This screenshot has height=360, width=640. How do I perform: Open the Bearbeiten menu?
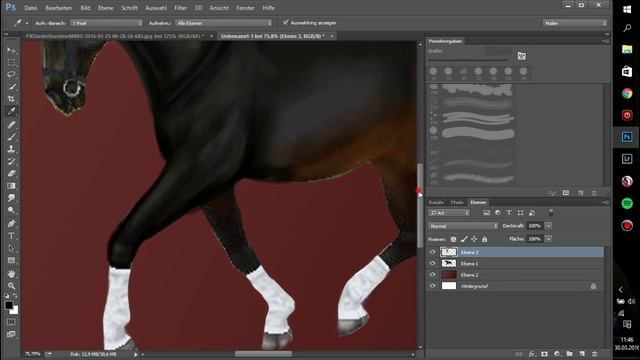(59, 8)
